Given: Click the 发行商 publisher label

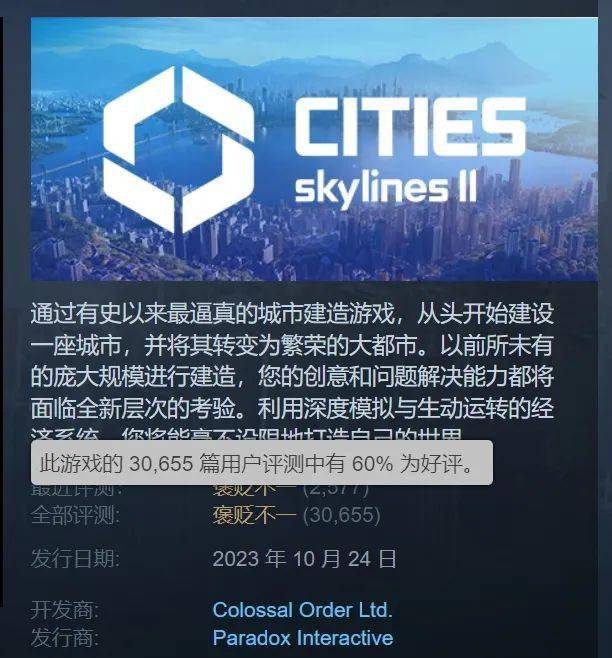Looking at the screenshot, I should tap(65, 638).
